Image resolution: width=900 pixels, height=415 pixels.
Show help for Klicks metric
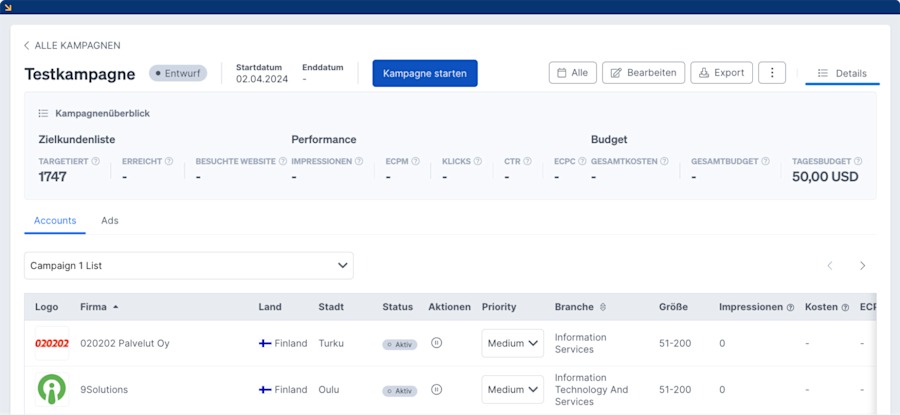[x=478, y=161]
